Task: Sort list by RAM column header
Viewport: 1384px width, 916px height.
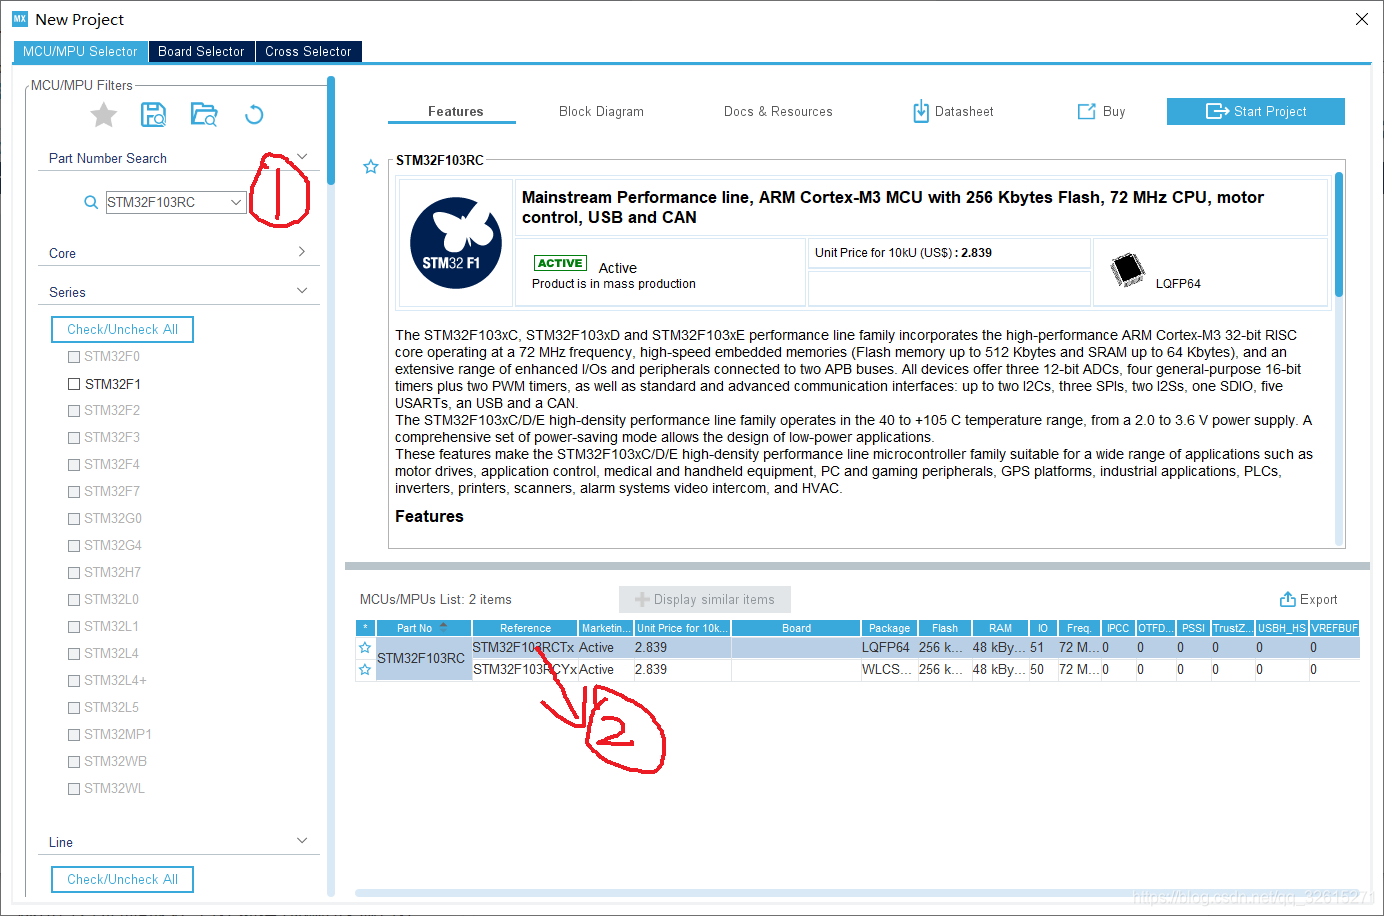Action: (x=1001, y=628)
